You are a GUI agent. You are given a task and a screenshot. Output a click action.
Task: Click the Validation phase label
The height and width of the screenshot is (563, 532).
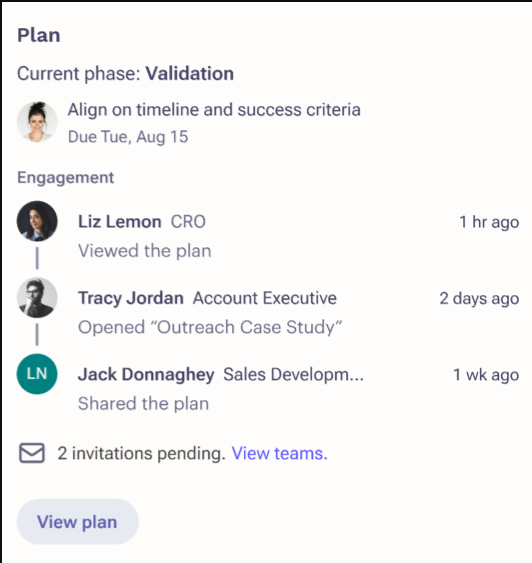pyautogui.click(x=190, y=74)
